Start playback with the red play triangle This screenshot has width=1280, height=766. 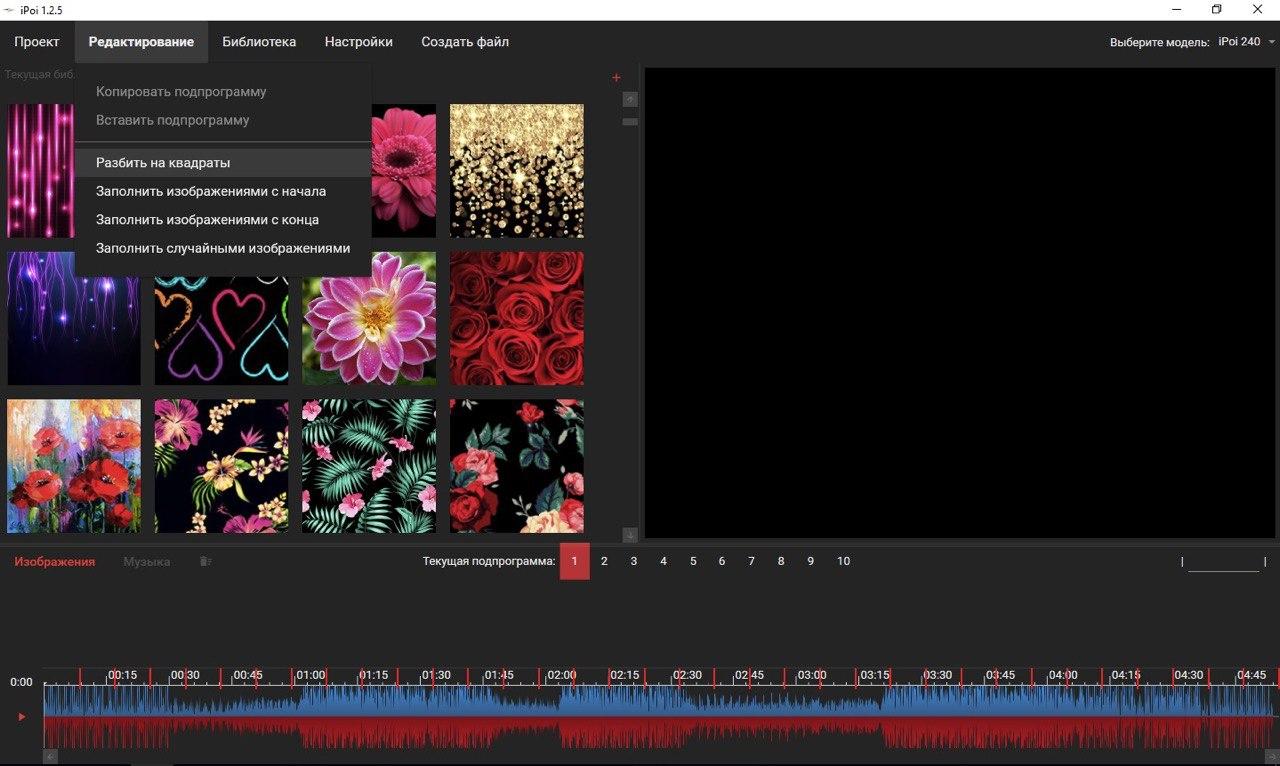21,716
